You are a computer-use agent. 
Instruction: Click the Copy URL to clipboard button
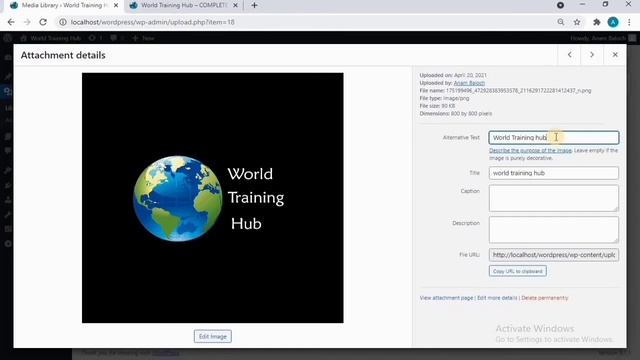click(x=518, y=271)
